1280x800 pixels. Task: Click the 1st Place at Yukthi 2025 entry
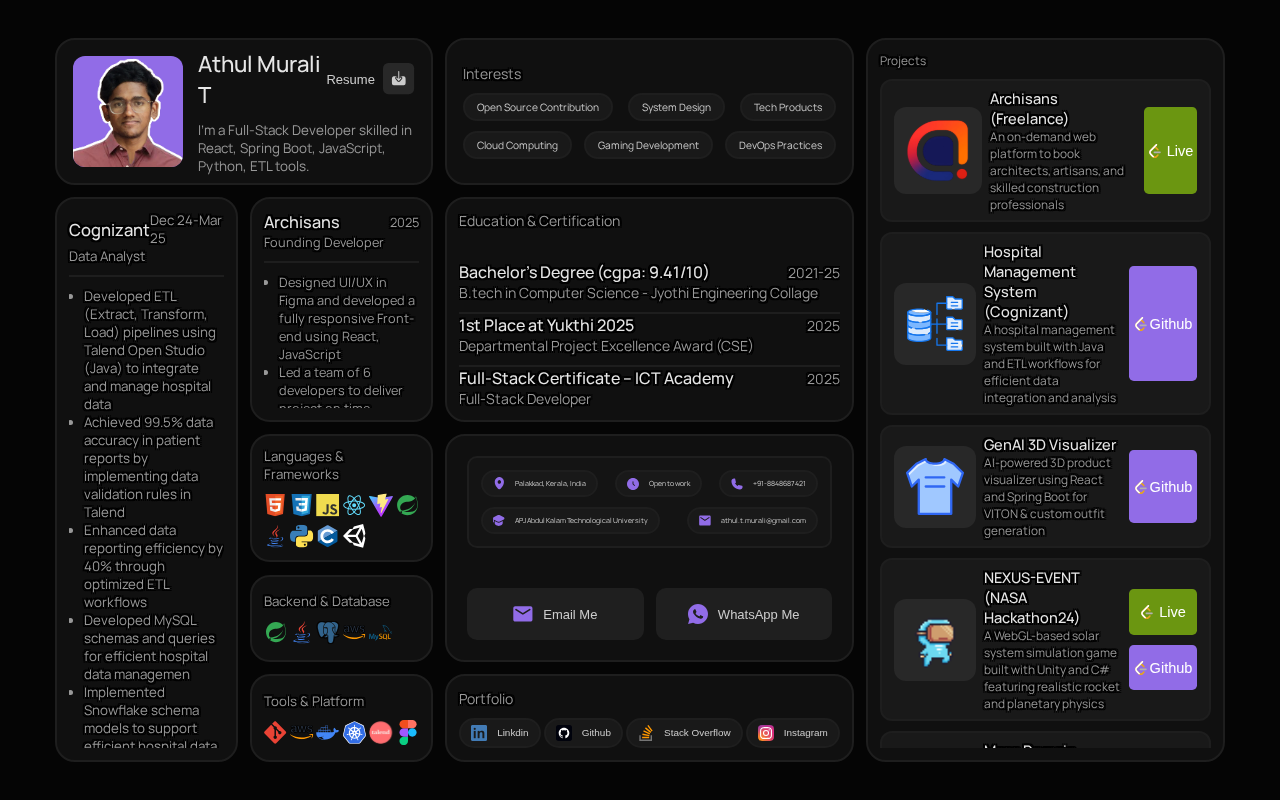click(x=649, y=335)
